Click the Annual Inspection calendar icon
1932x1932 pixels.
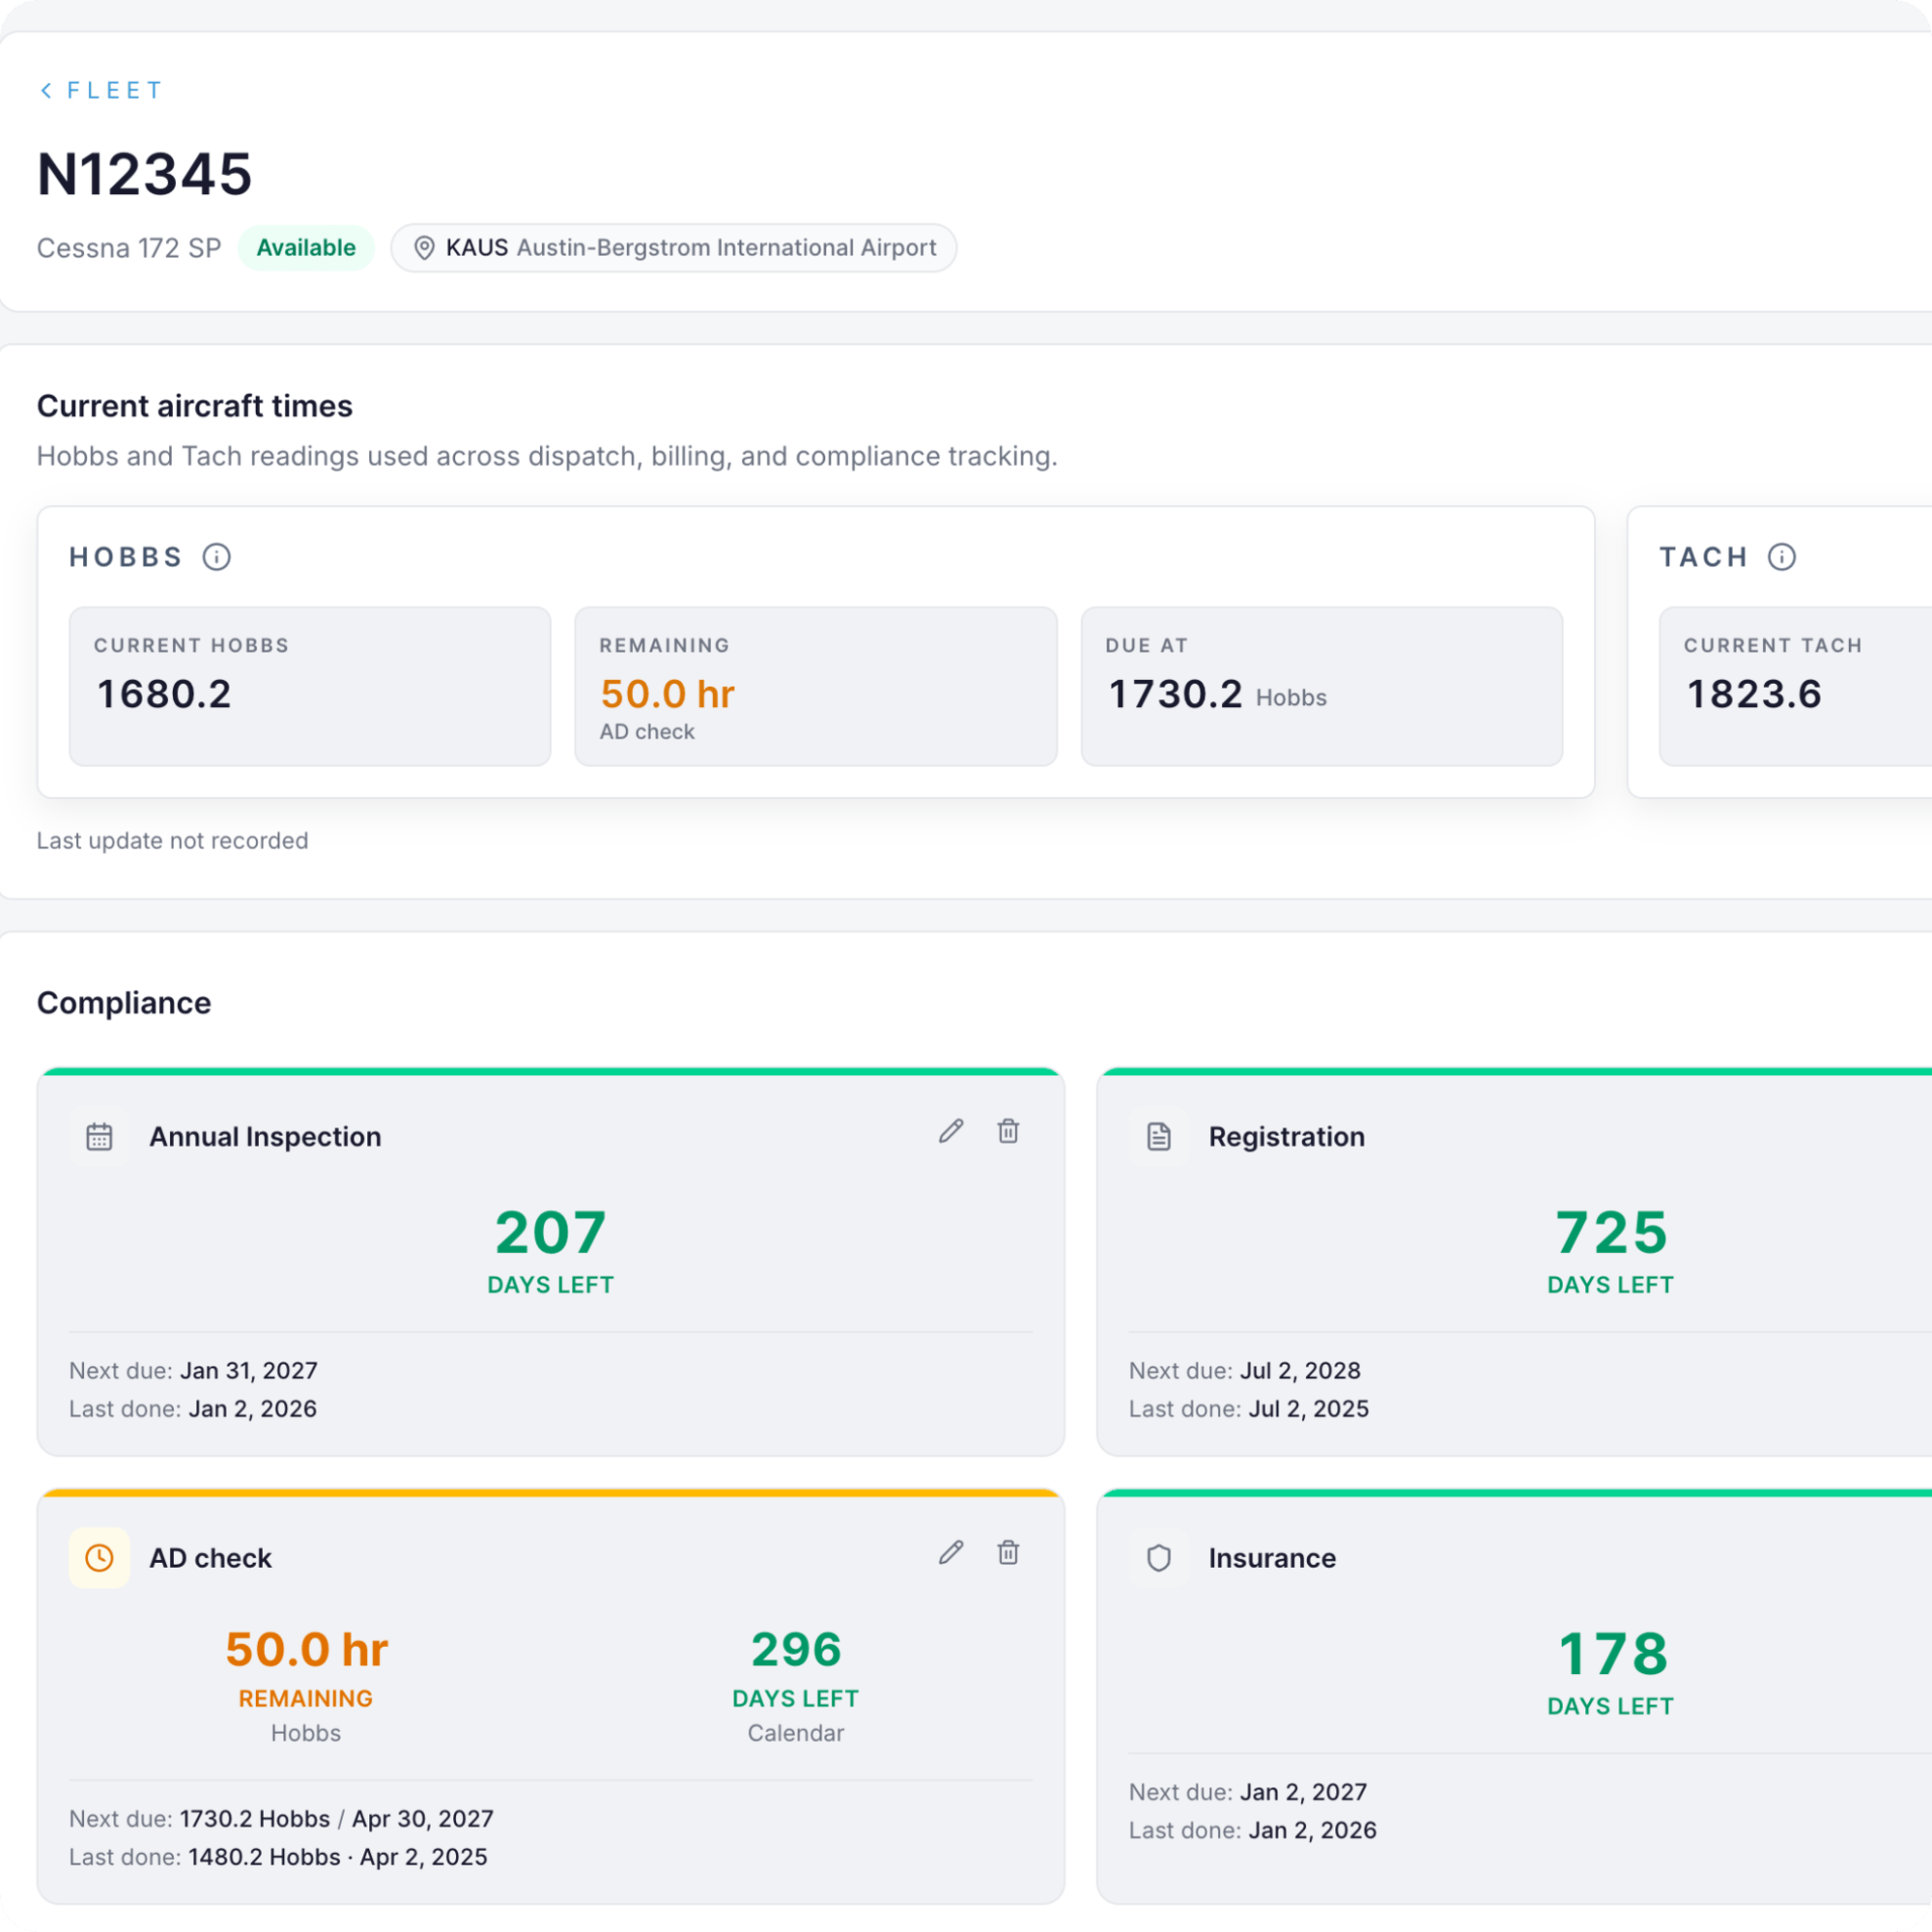tap(99, 1136)
